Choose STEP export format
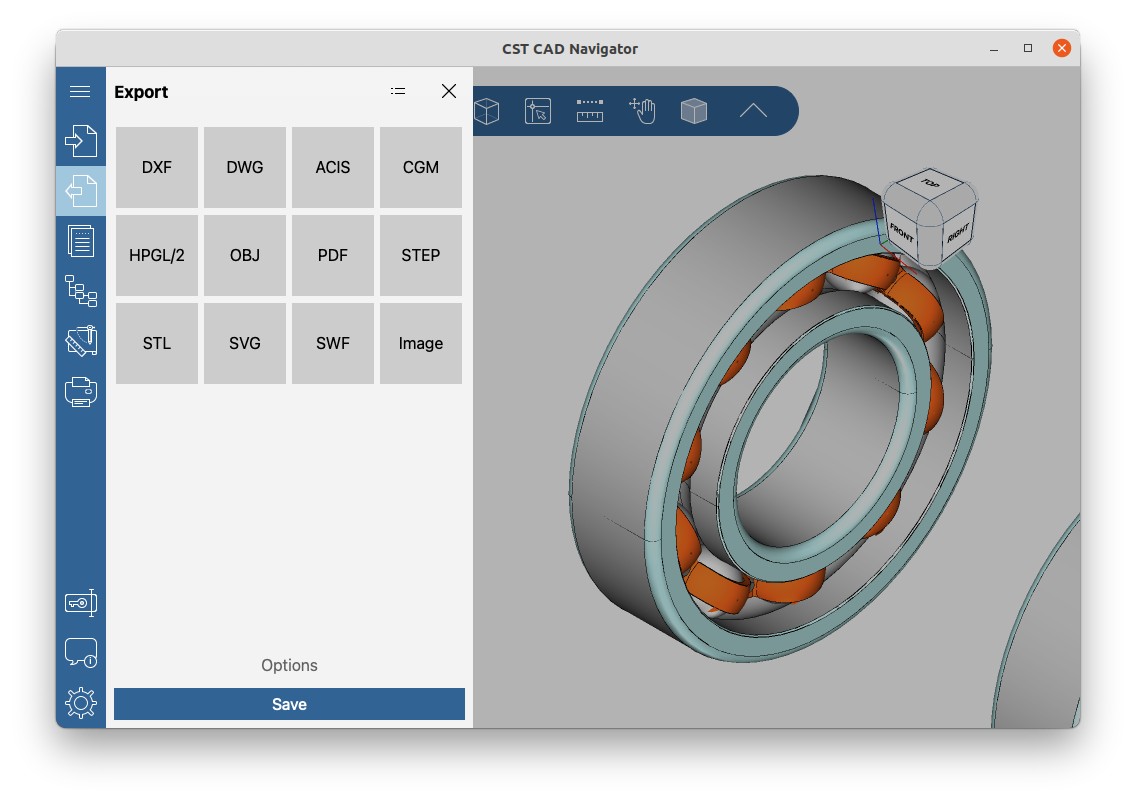Image resolution: width=1136 pixels, height=802 pixels. pyautogui.click(x=421, y=255)
